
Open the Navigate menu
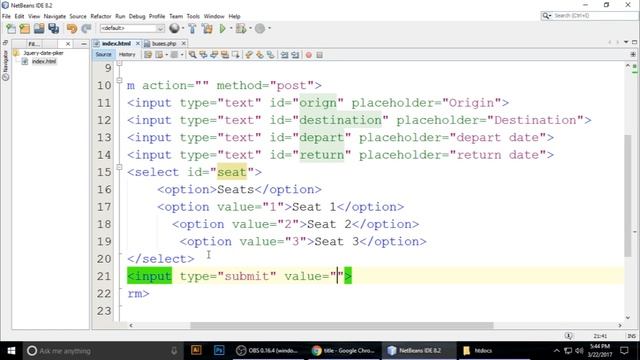tap(55, 16)
